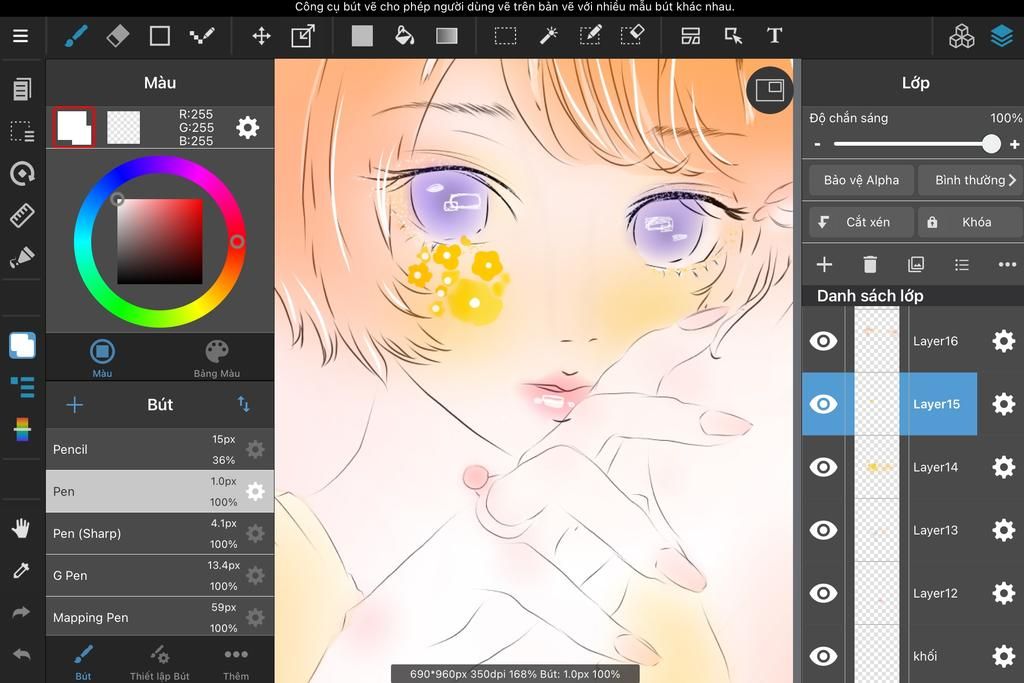Delete layer with trash icon
The height and width of the screenshot is (683, 1024).
coord(870,264)
